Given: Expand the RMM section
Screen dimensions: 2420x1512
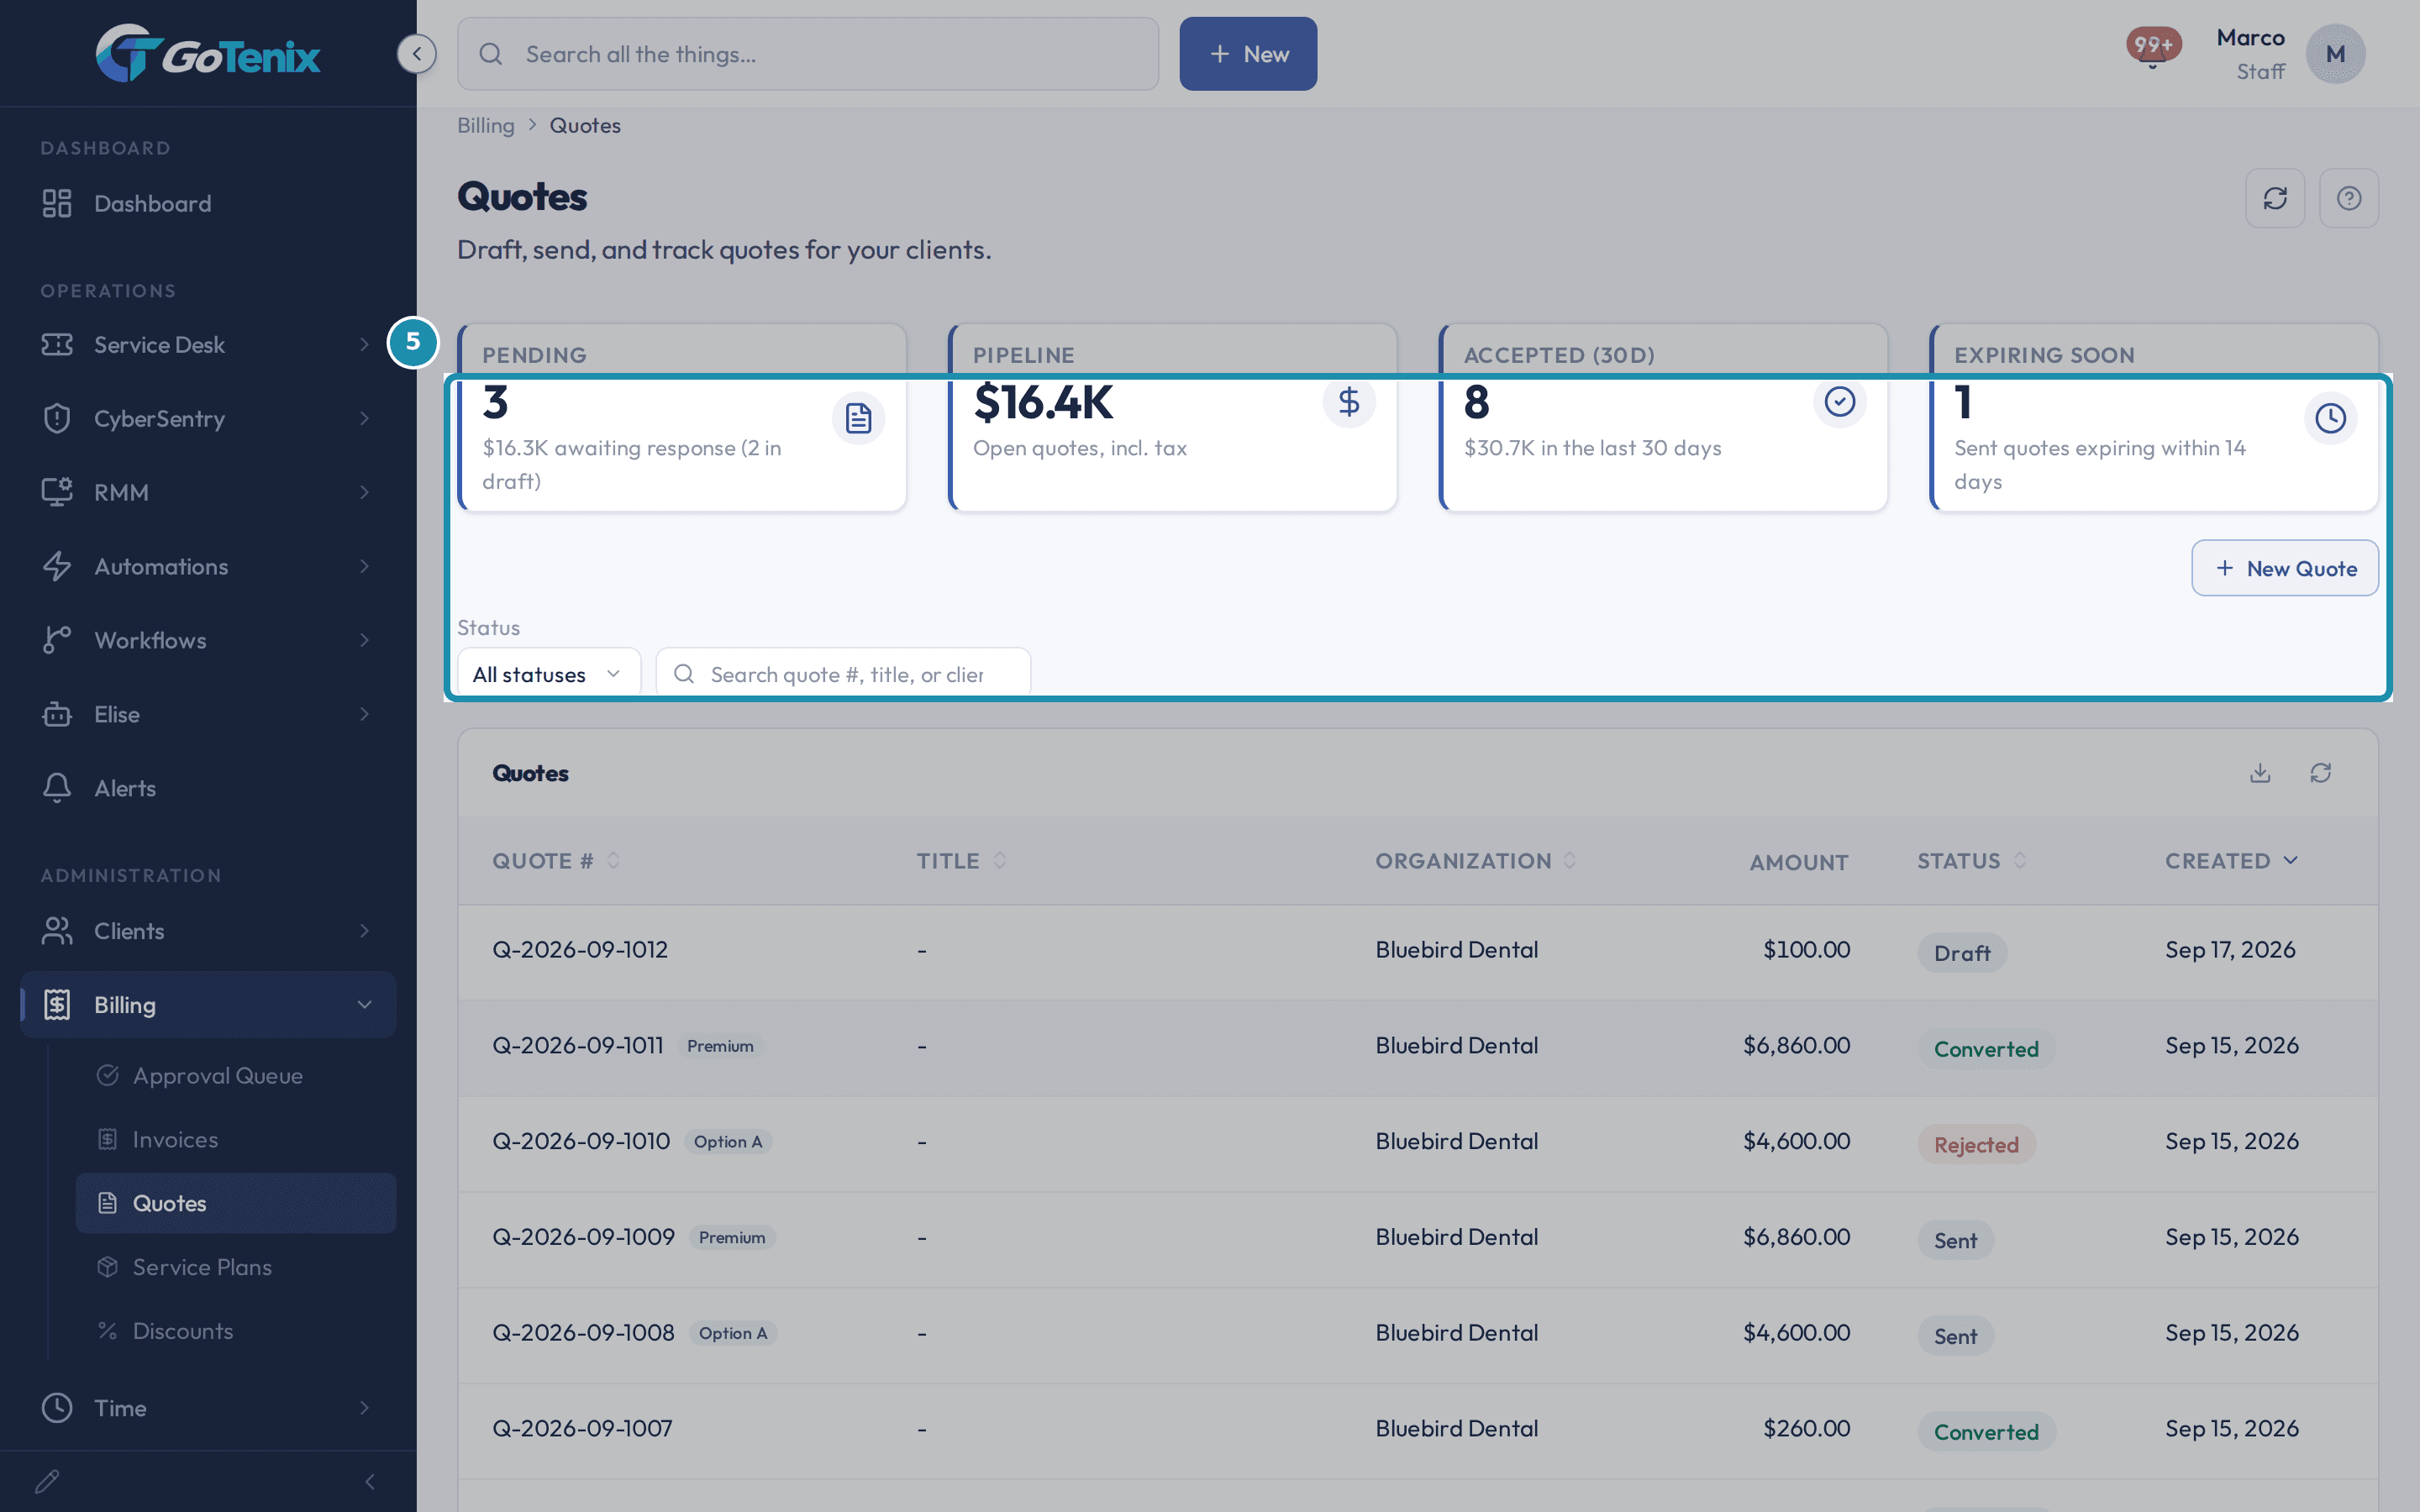Looking at the screenshot, I should [208, 492].
